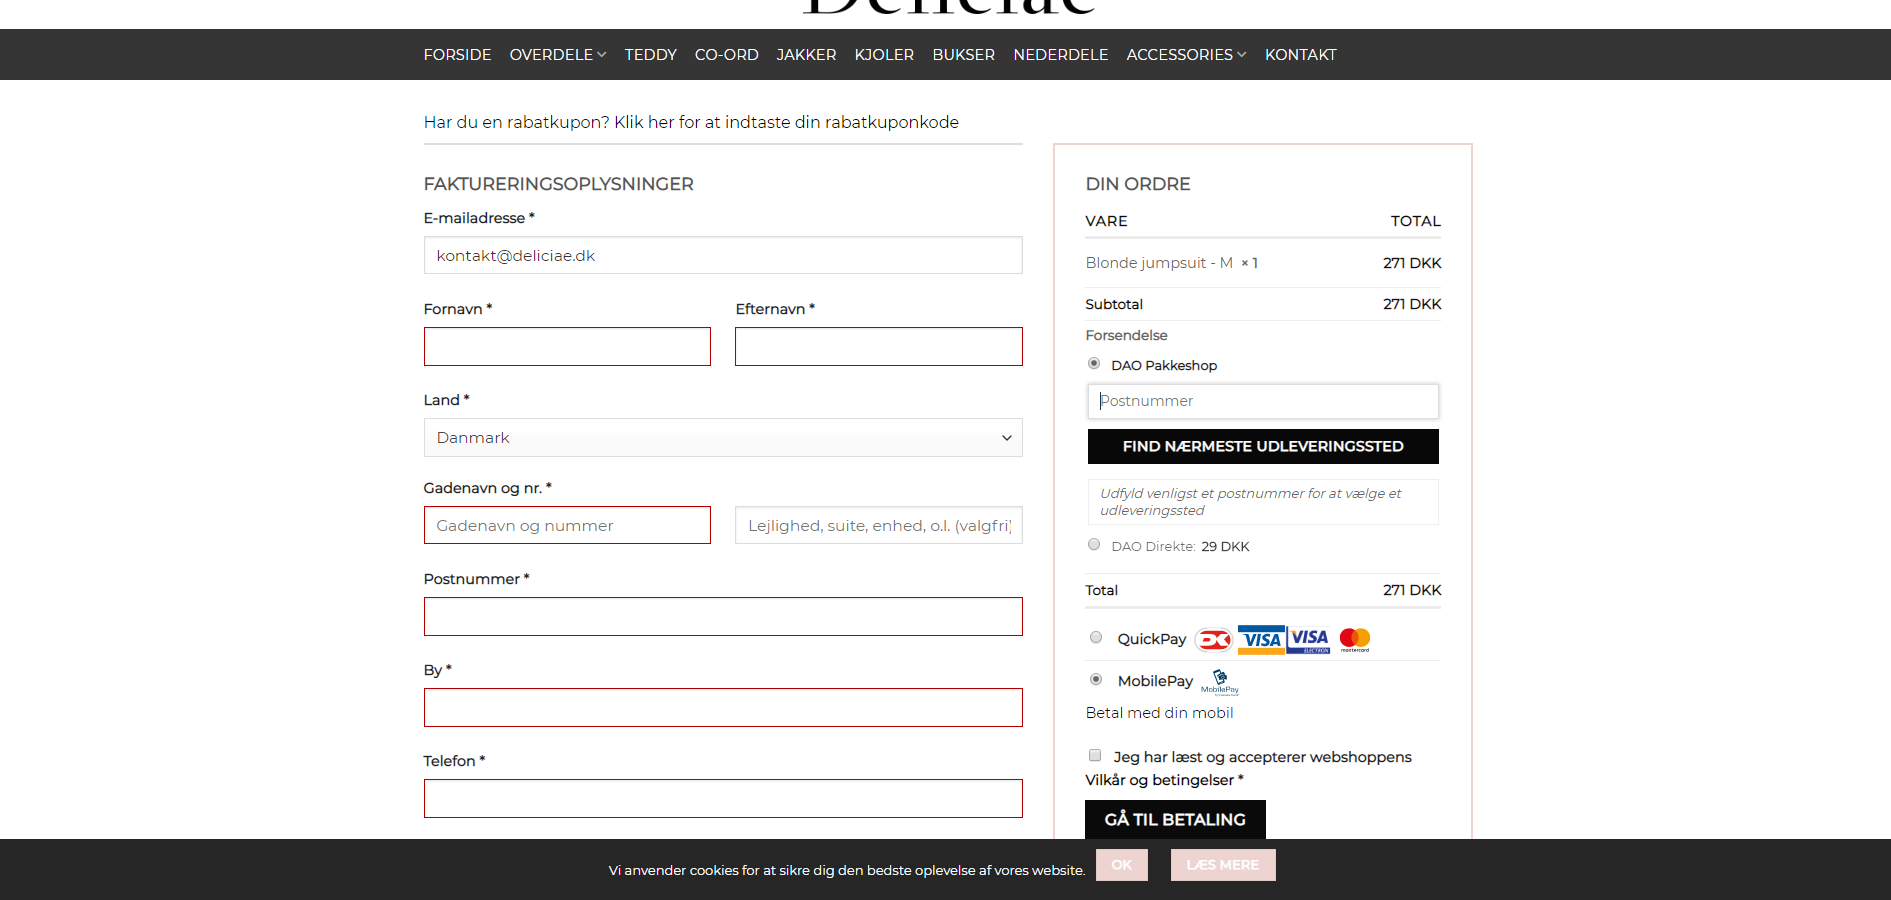Click the blue Visa card icon
This screenshot has width=1891, height=900.
pos(1261,640)
